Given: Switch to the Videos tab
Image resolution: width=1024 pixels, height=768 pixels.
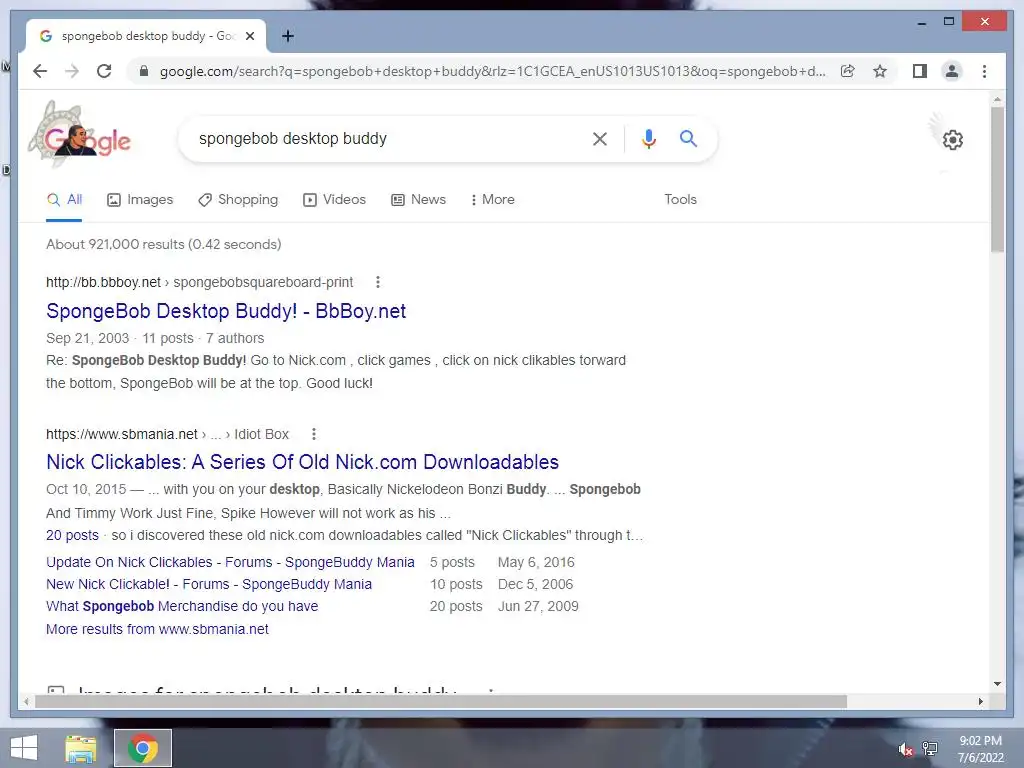Looking at the screenshot, I should click(x=334, y=200).
